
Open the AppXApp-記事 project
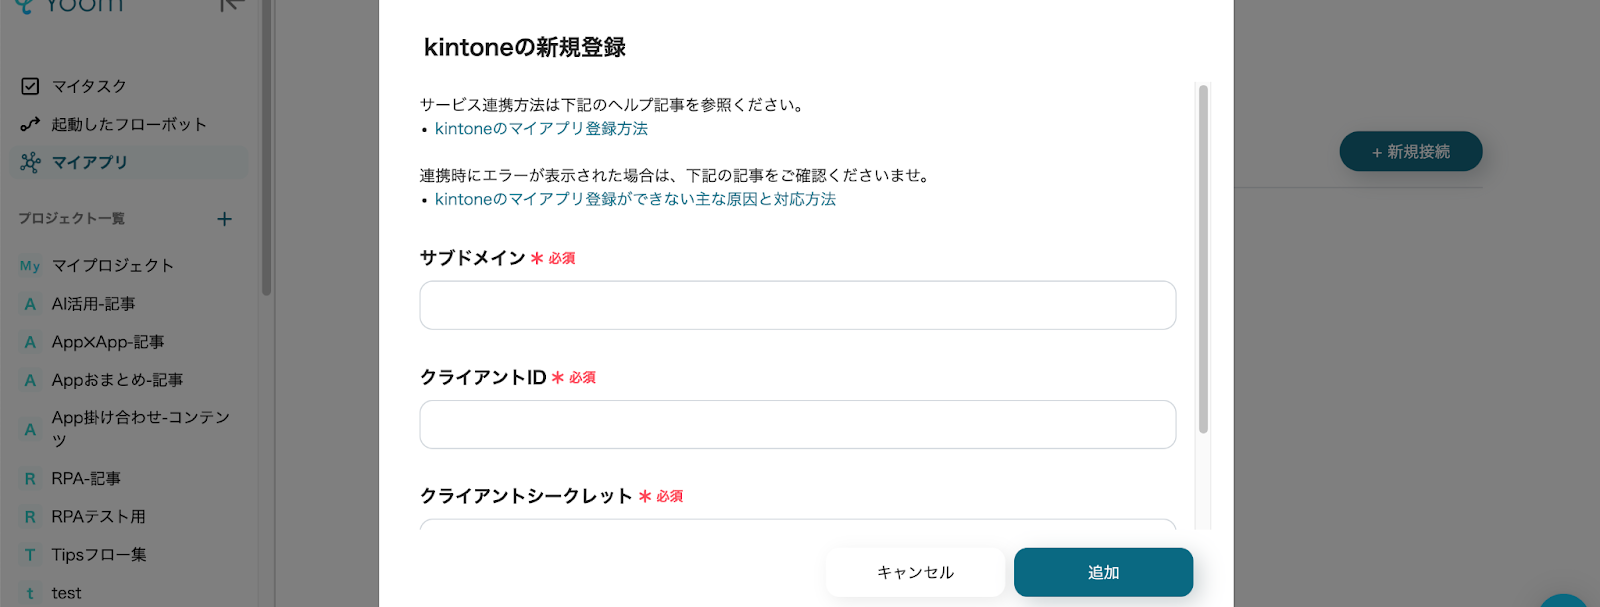click(x=108, y=342)
